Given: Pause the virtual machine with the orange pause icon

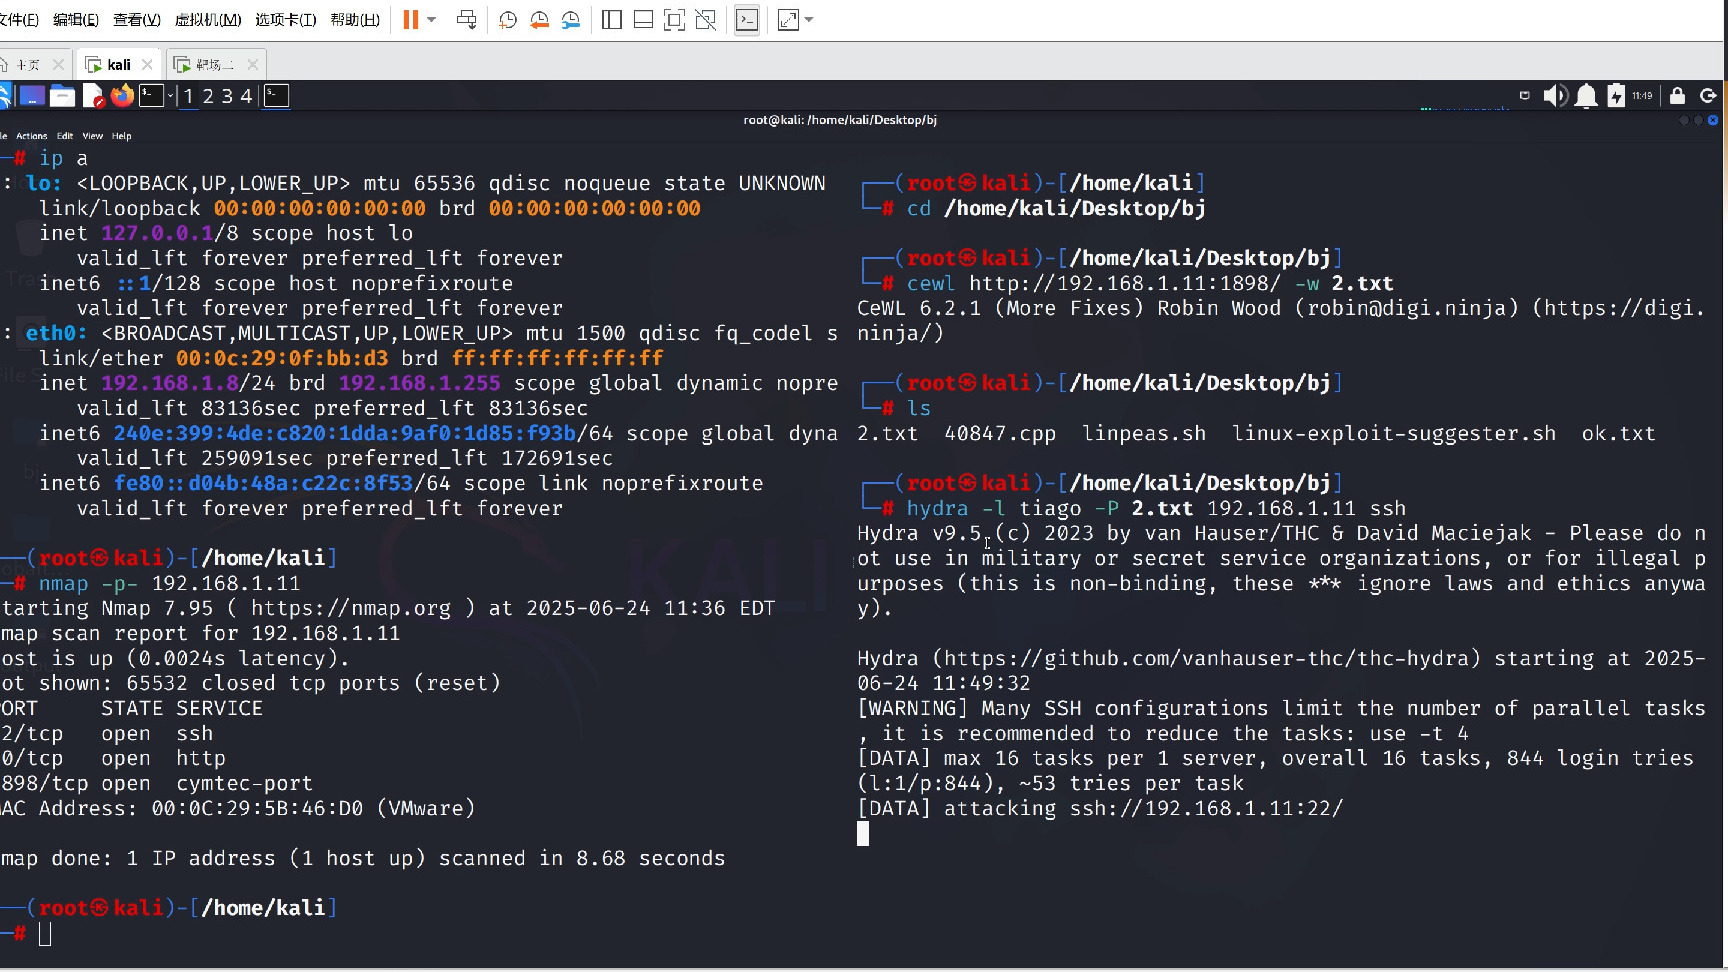Looking at the screenshot, I should (x=411, y=20).
